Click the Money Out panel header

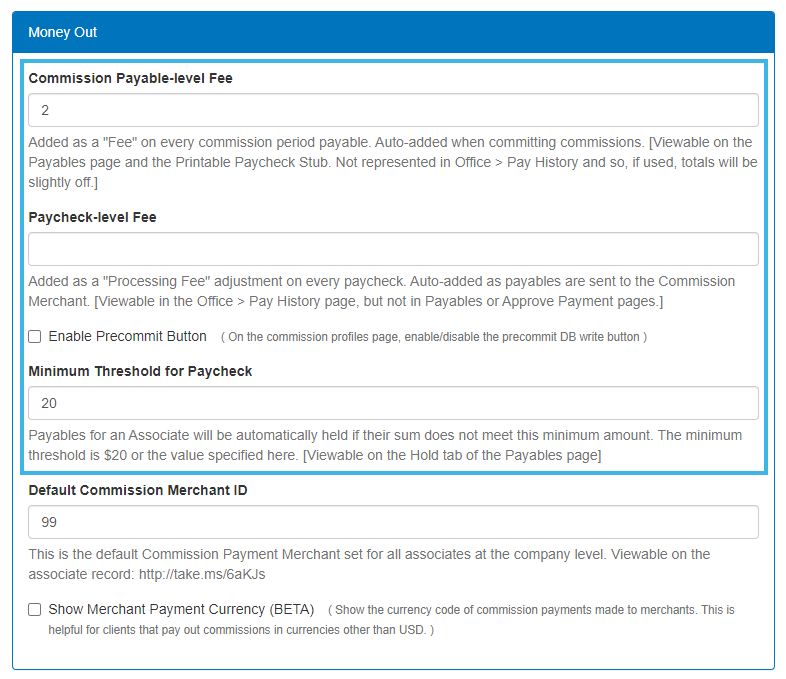coord(393,32)
